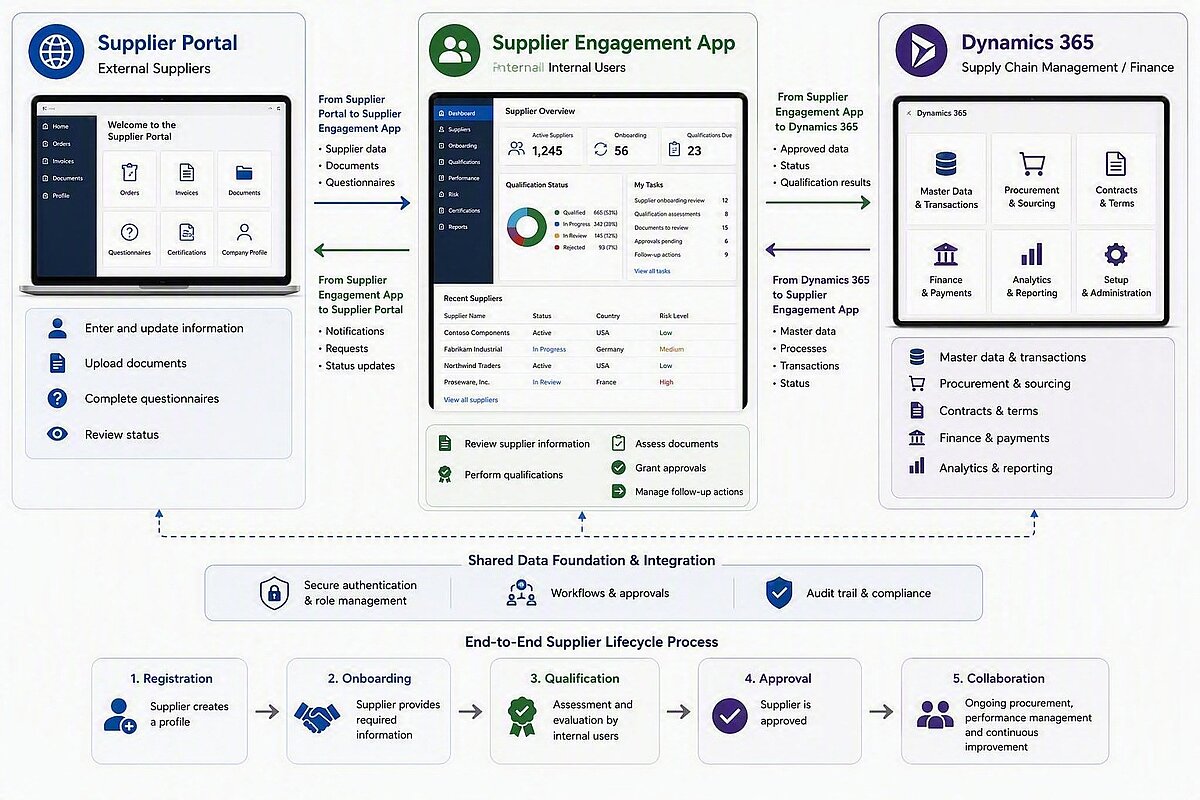Image resolution: width=1200 pixels, height=800 pixels.
Task: Click Documents to review task
Action: click(x=682, y=228)
